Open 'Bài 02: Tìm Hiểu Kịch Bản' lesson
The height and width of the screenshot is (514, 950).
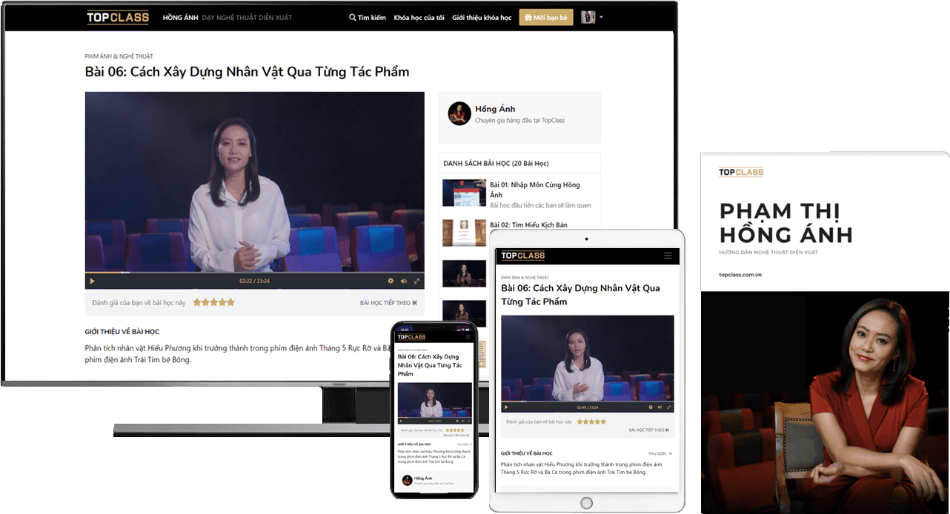[x=531, y=225]
